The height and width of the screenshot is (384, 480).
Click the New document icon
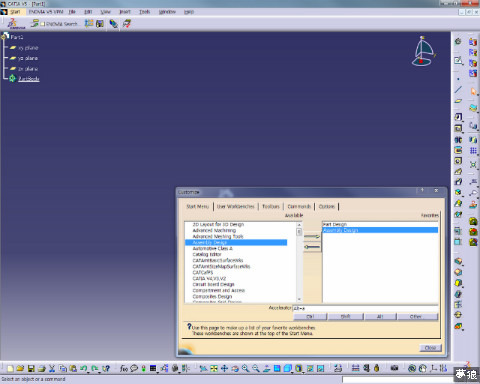click(10, 368)
